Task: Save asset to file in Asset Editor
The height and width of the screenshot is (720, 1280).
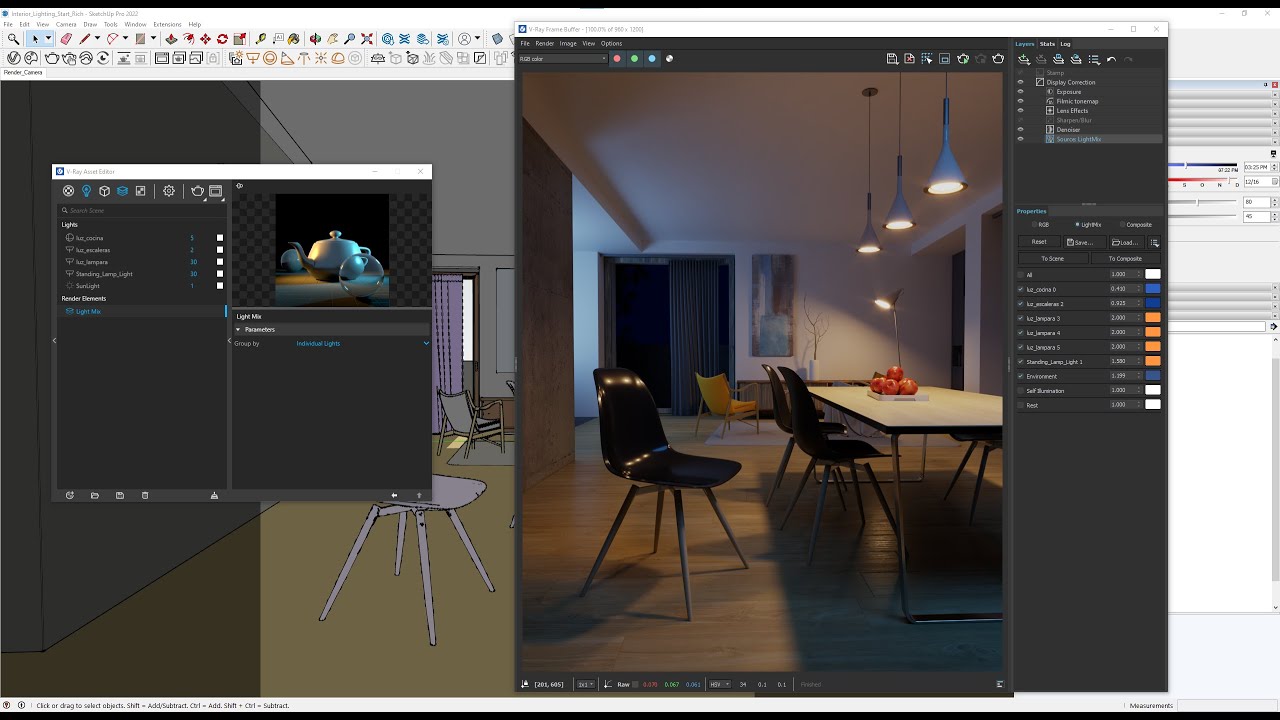Action: (120, 495)
